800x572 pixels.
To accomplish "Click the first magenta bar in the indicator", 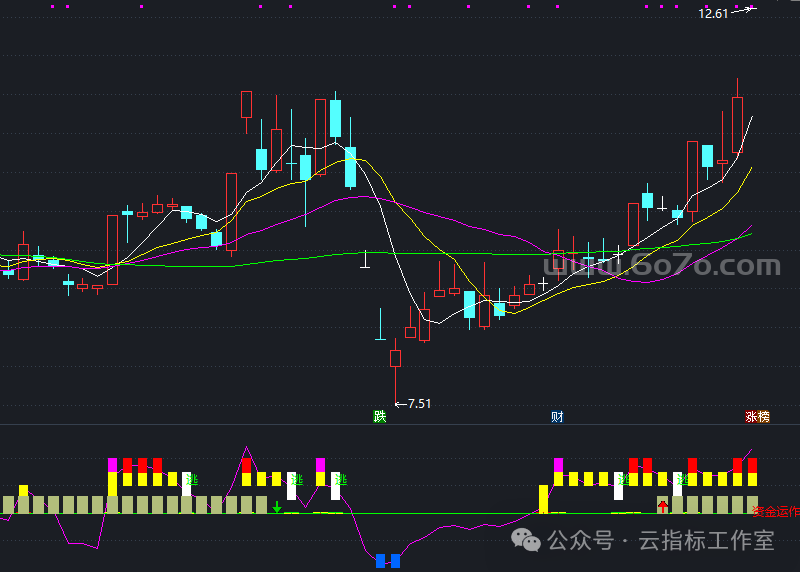I will (x=113, y=464).
